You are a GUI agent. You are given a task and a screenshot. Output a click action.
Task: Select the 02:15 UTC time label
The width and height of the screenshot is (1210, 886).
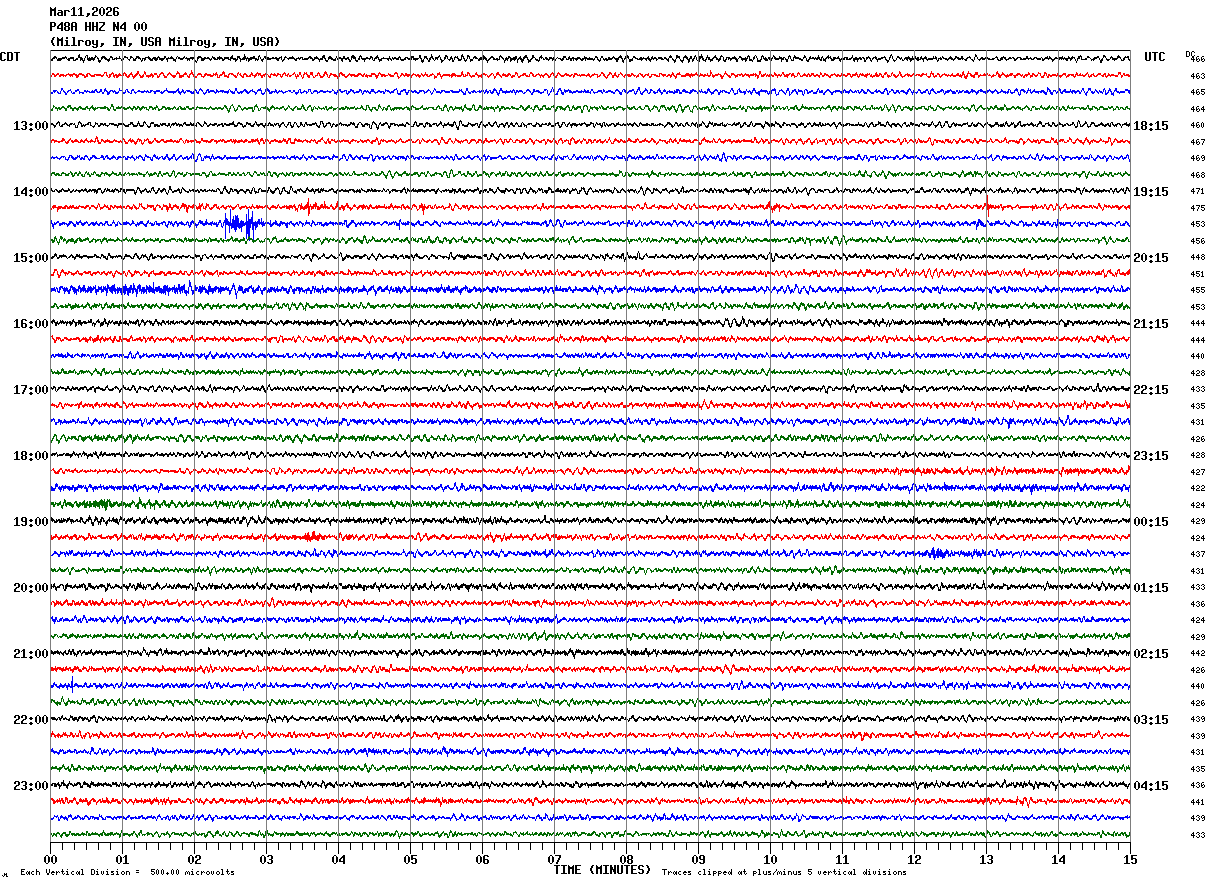[x=1151, y=654]
